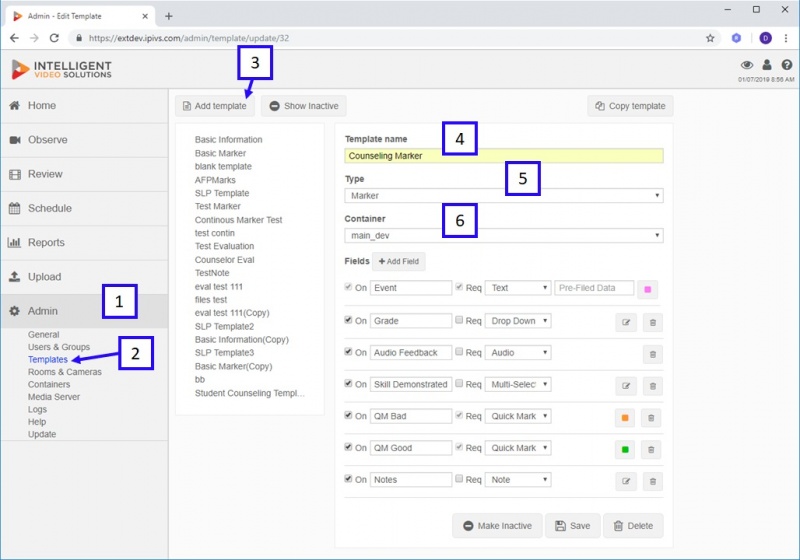
Task: Pick the pink color swatch for Event
Action: pyautogui.click(x=647, y=289)
